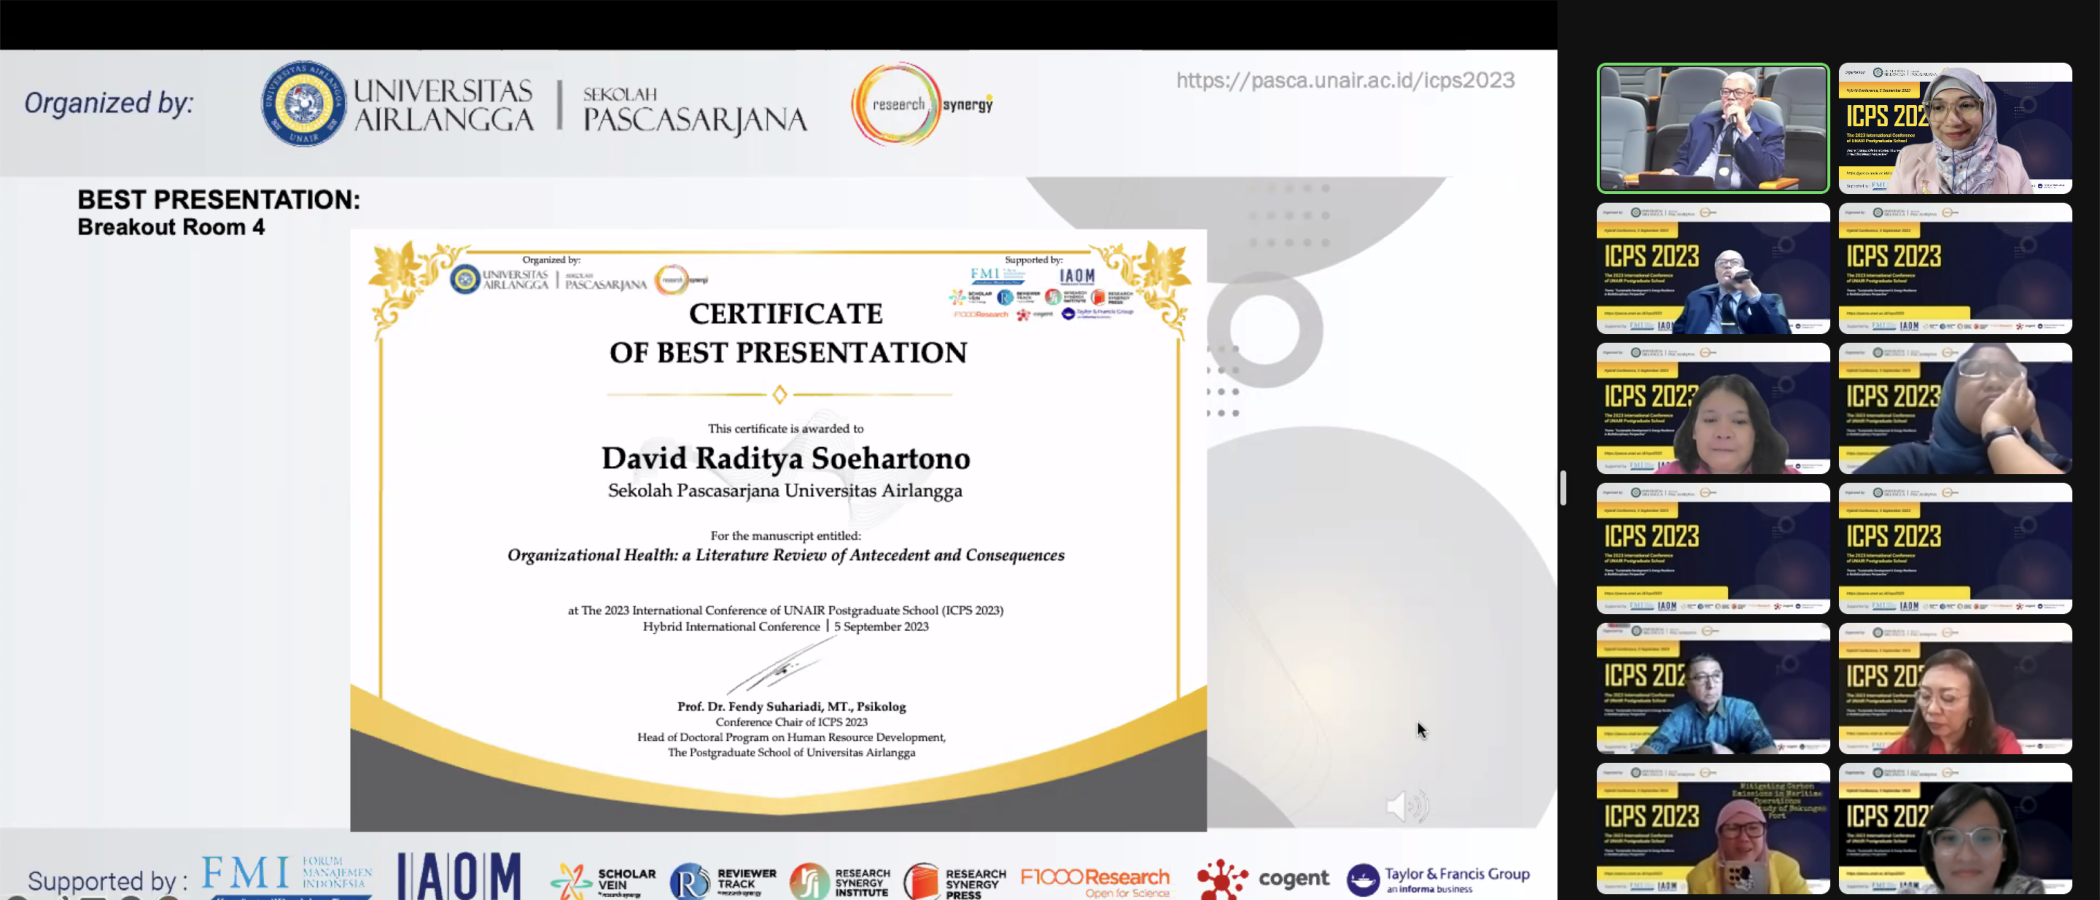Image resolution: width=2100 pixels, height=900 pixels.
Task: Click the IAOM logo on the certificate
Action: point(1077,276)
